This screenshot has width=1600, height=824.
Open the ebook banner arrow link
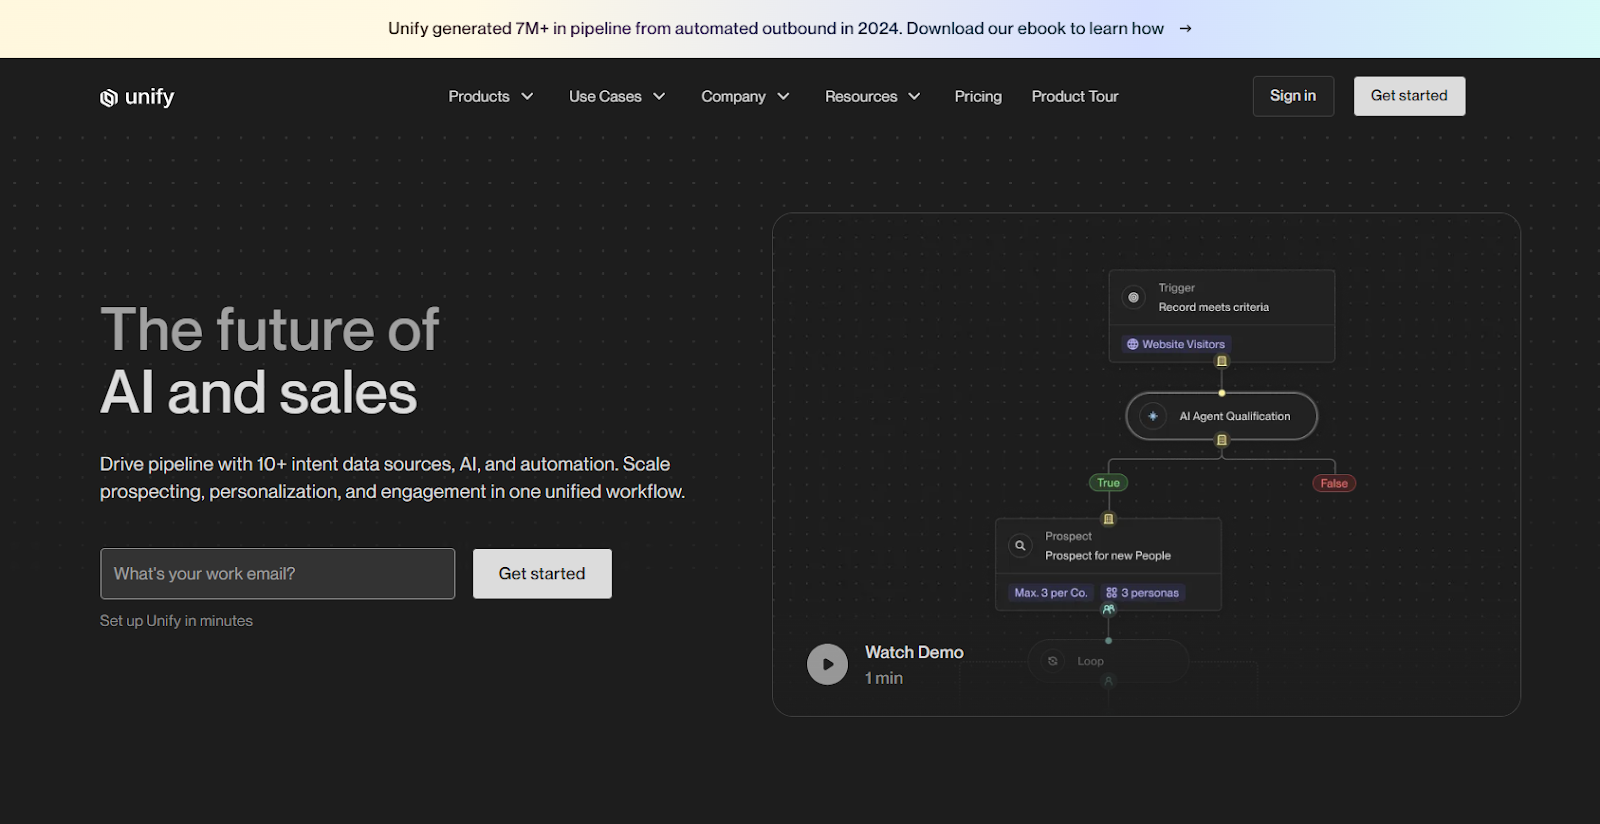pos(1185,29)
